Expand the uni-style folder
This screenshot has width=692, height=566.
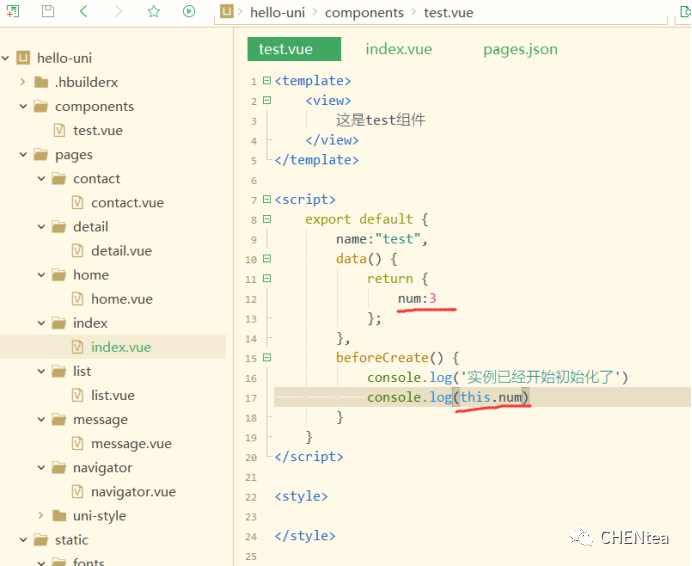point(40,516)
